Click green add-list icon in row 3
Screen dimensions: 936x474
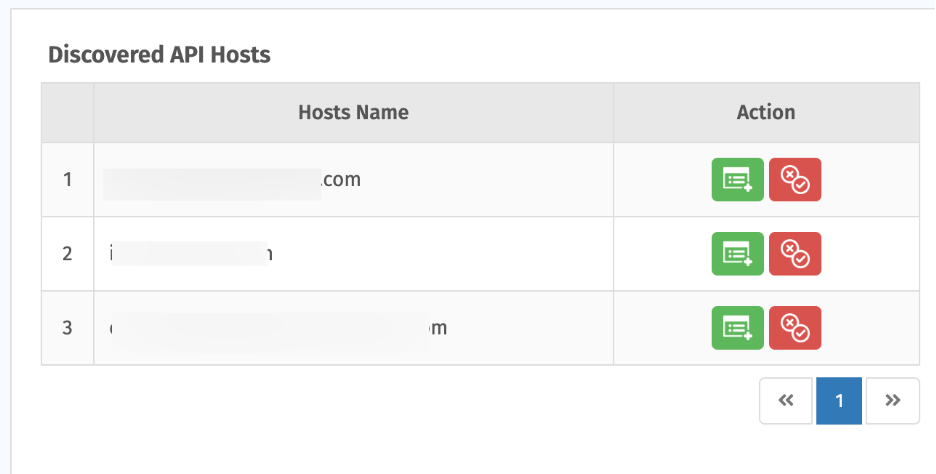click(737, 328)
